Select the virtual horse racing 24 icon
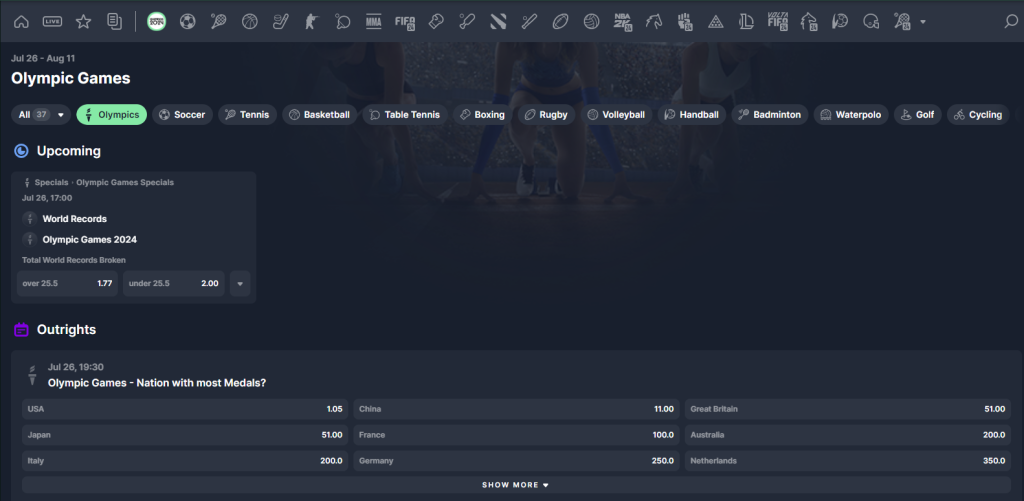Image resolution: width=1024 pixels, height=501 pixels. (809, 22)
